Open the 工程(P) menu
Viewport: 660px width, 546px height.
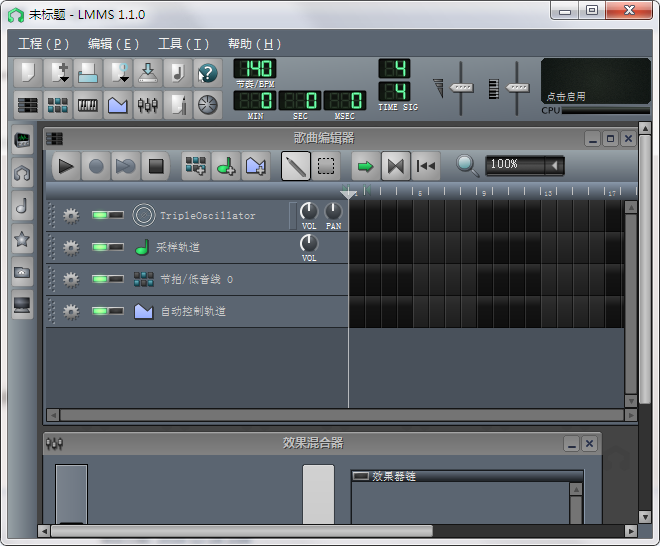click(44, 44)
